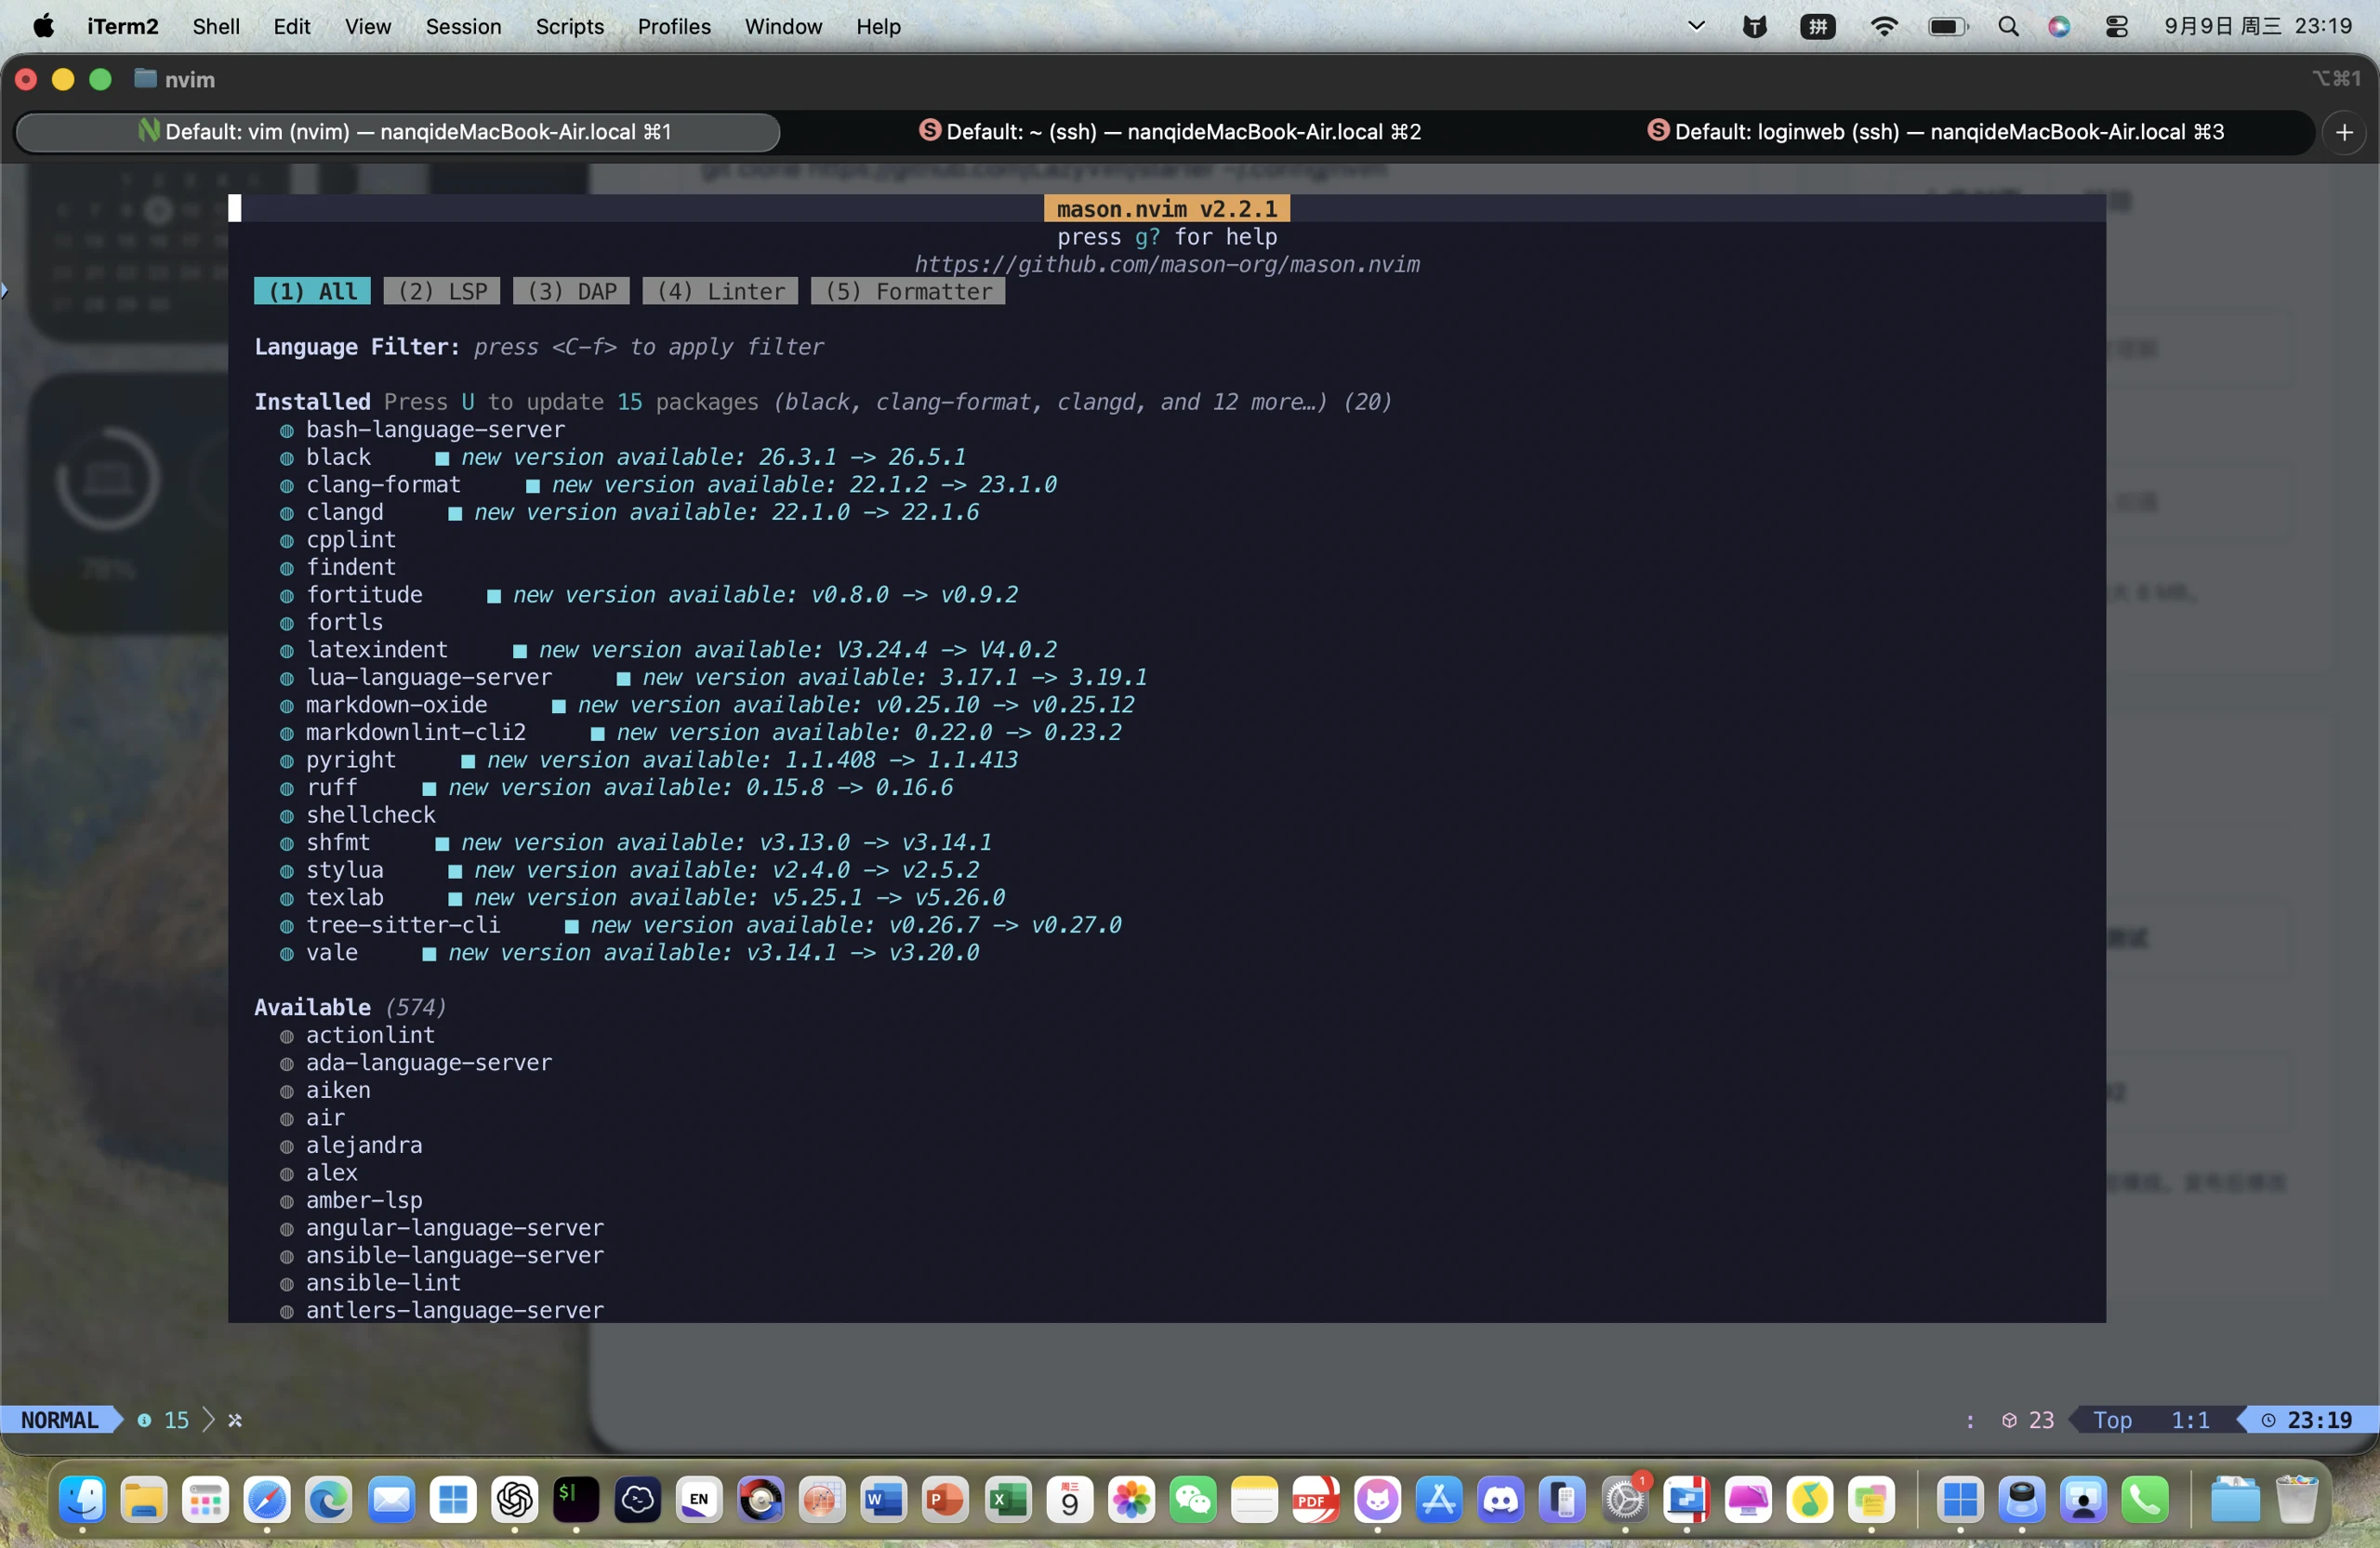Click the NORMAL mode indicator in statusline
Image resolution: width=2380 pixels, height=1548 pixels.
tap(59, 1420)
